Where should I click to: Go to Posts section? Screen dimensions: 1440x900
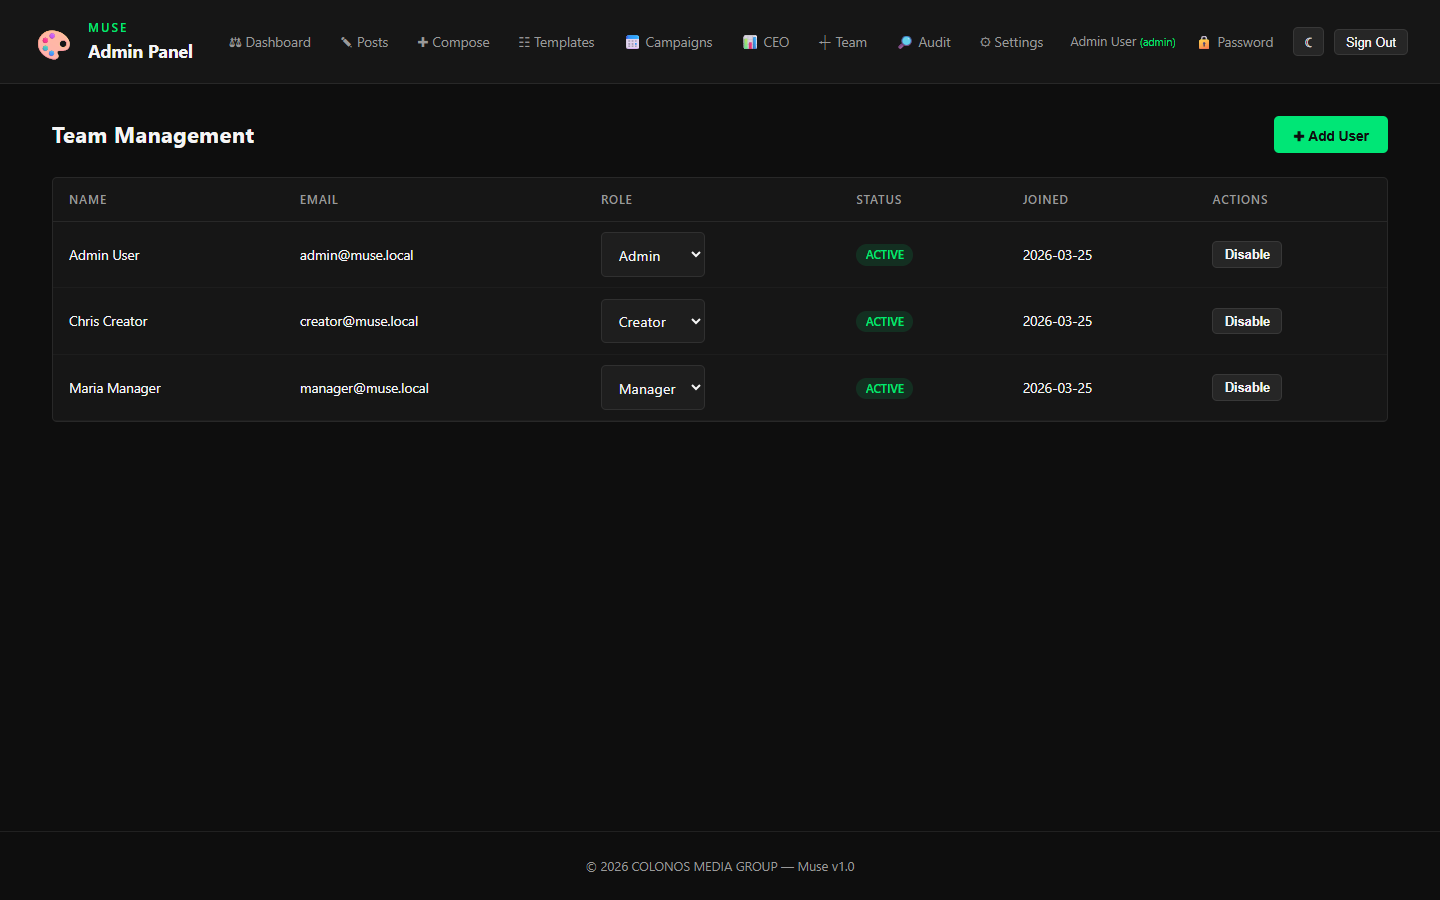pyautogui.click(x=364, y=42)
